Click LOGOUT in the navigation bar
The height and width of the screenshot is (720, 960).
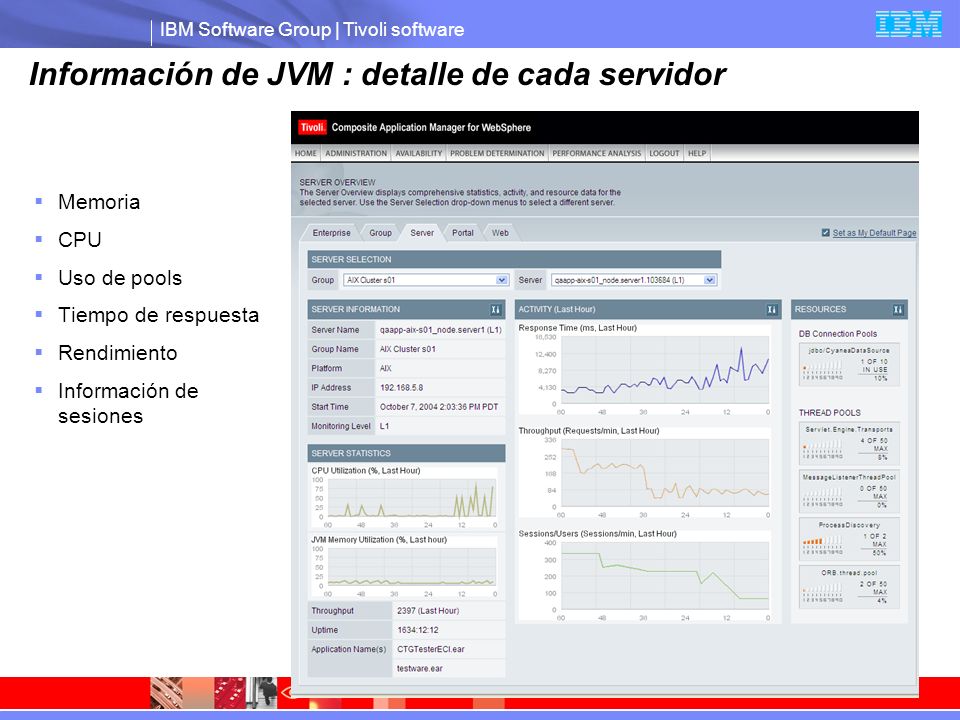664,153
